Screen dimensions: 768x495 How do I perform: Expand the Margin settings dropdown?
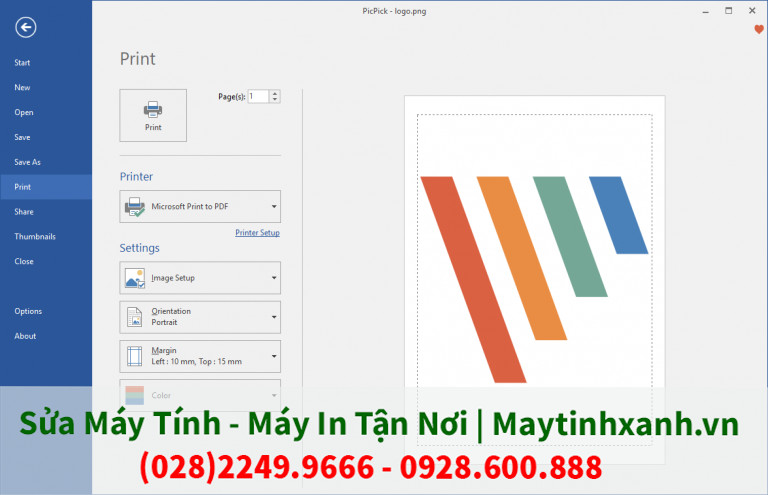[200, 356]
